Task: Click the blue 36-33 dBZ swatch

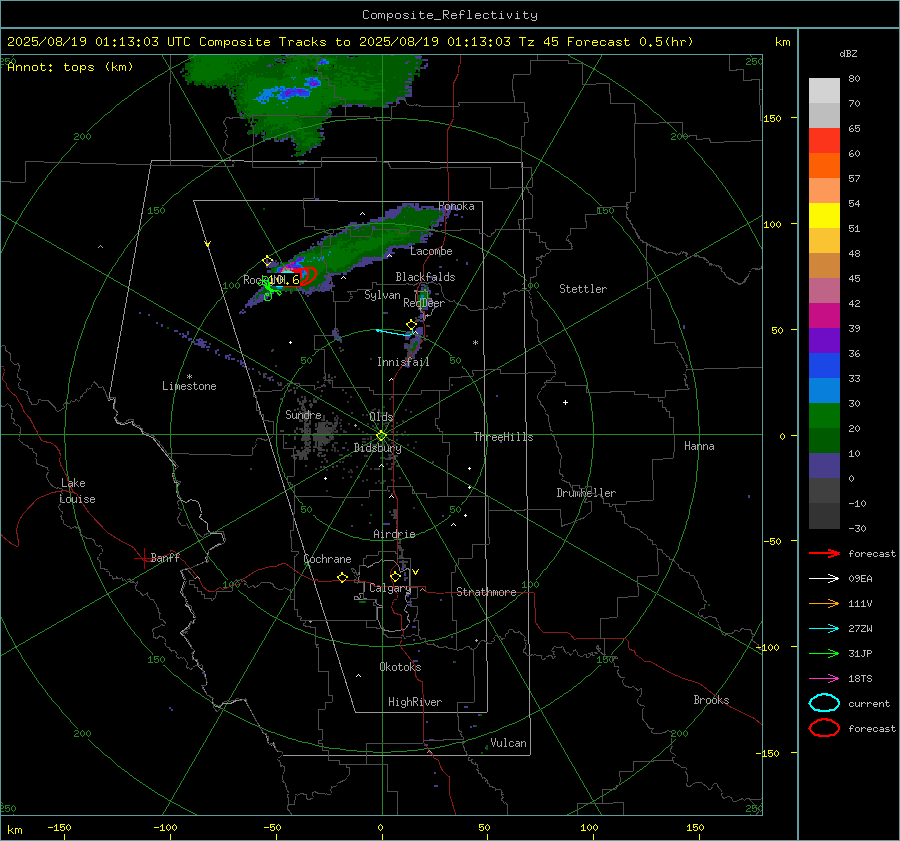Action: coord(824,366)
